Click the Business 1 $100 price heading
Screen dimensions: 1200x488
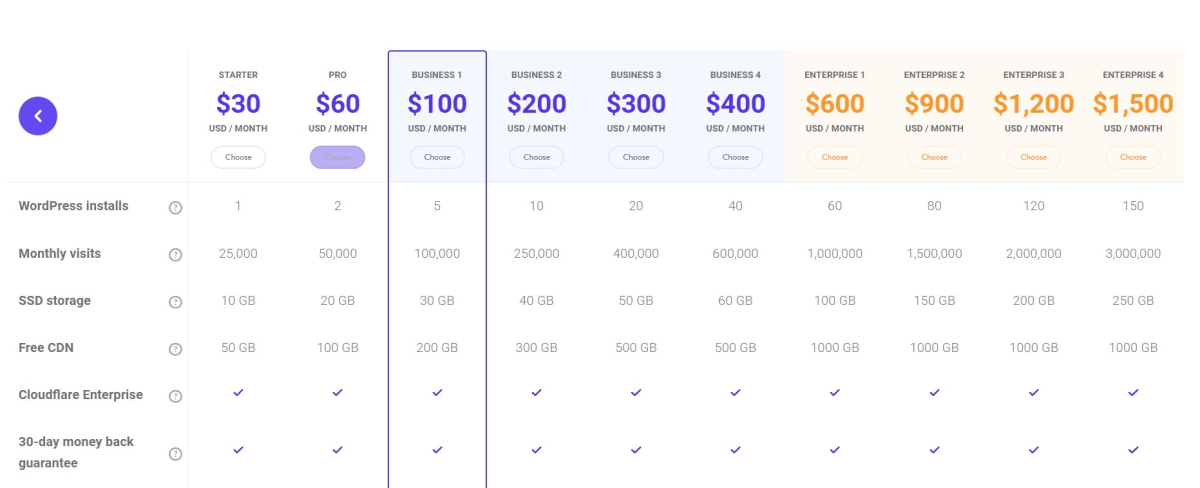pyautogui.click(x=437, y=103)
